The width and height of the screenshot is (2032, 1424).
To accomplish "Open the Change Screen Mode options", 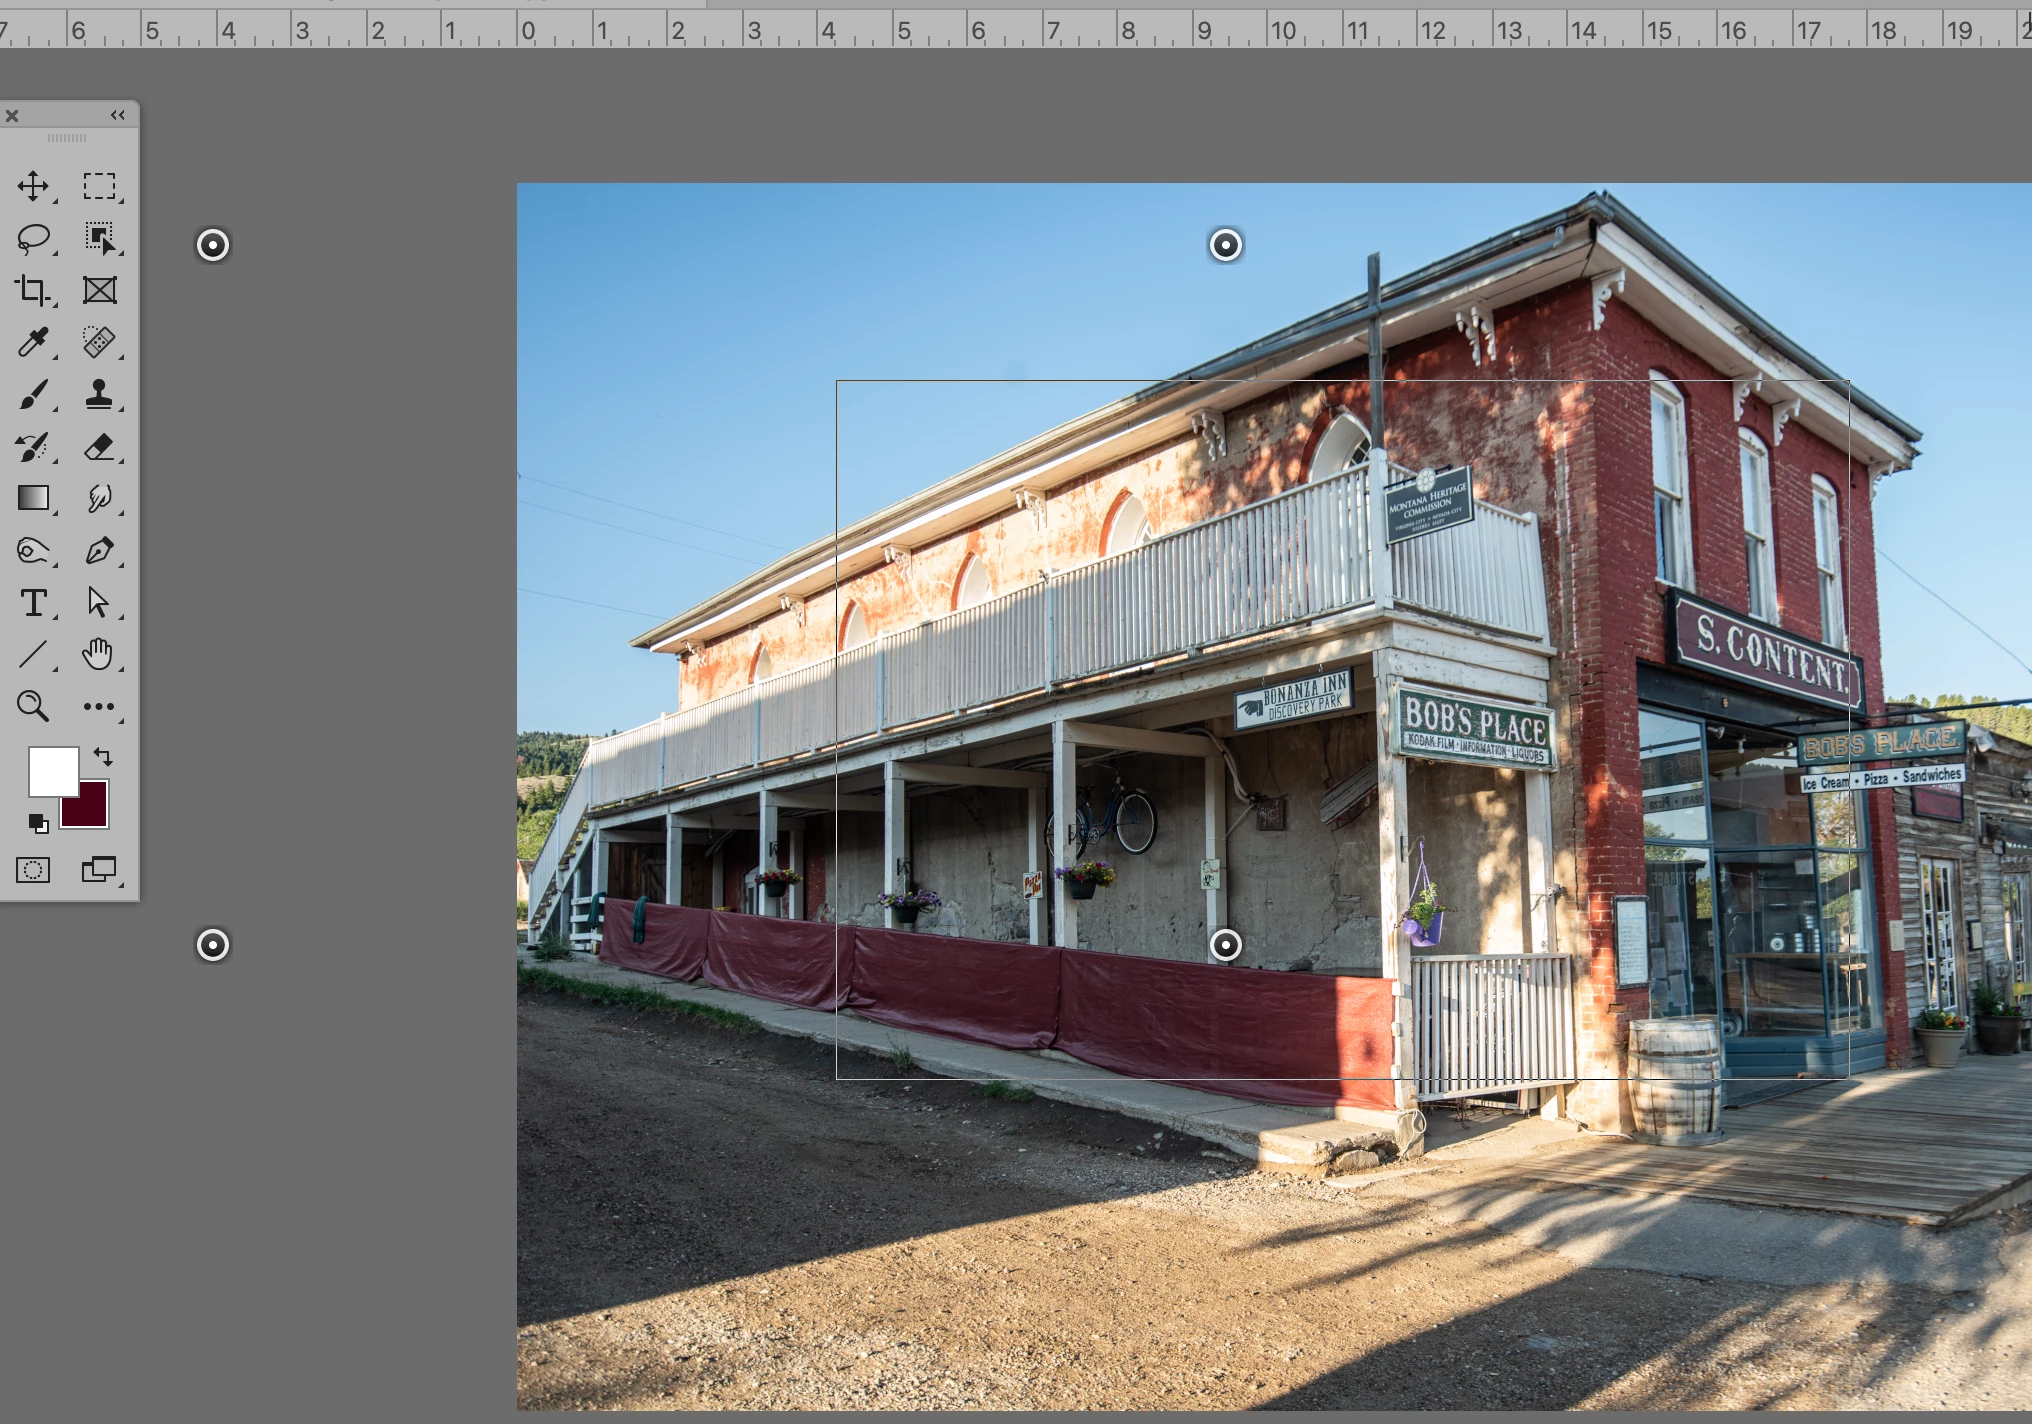I will [x=99, y=870].
